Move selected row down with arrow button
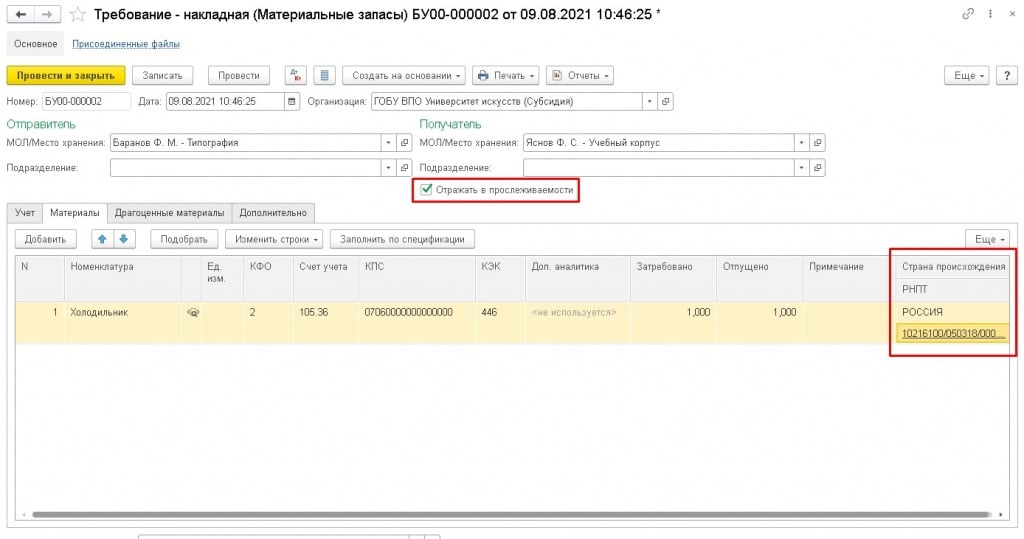The width and height of the screenshot is (1024, 539). 123,239
